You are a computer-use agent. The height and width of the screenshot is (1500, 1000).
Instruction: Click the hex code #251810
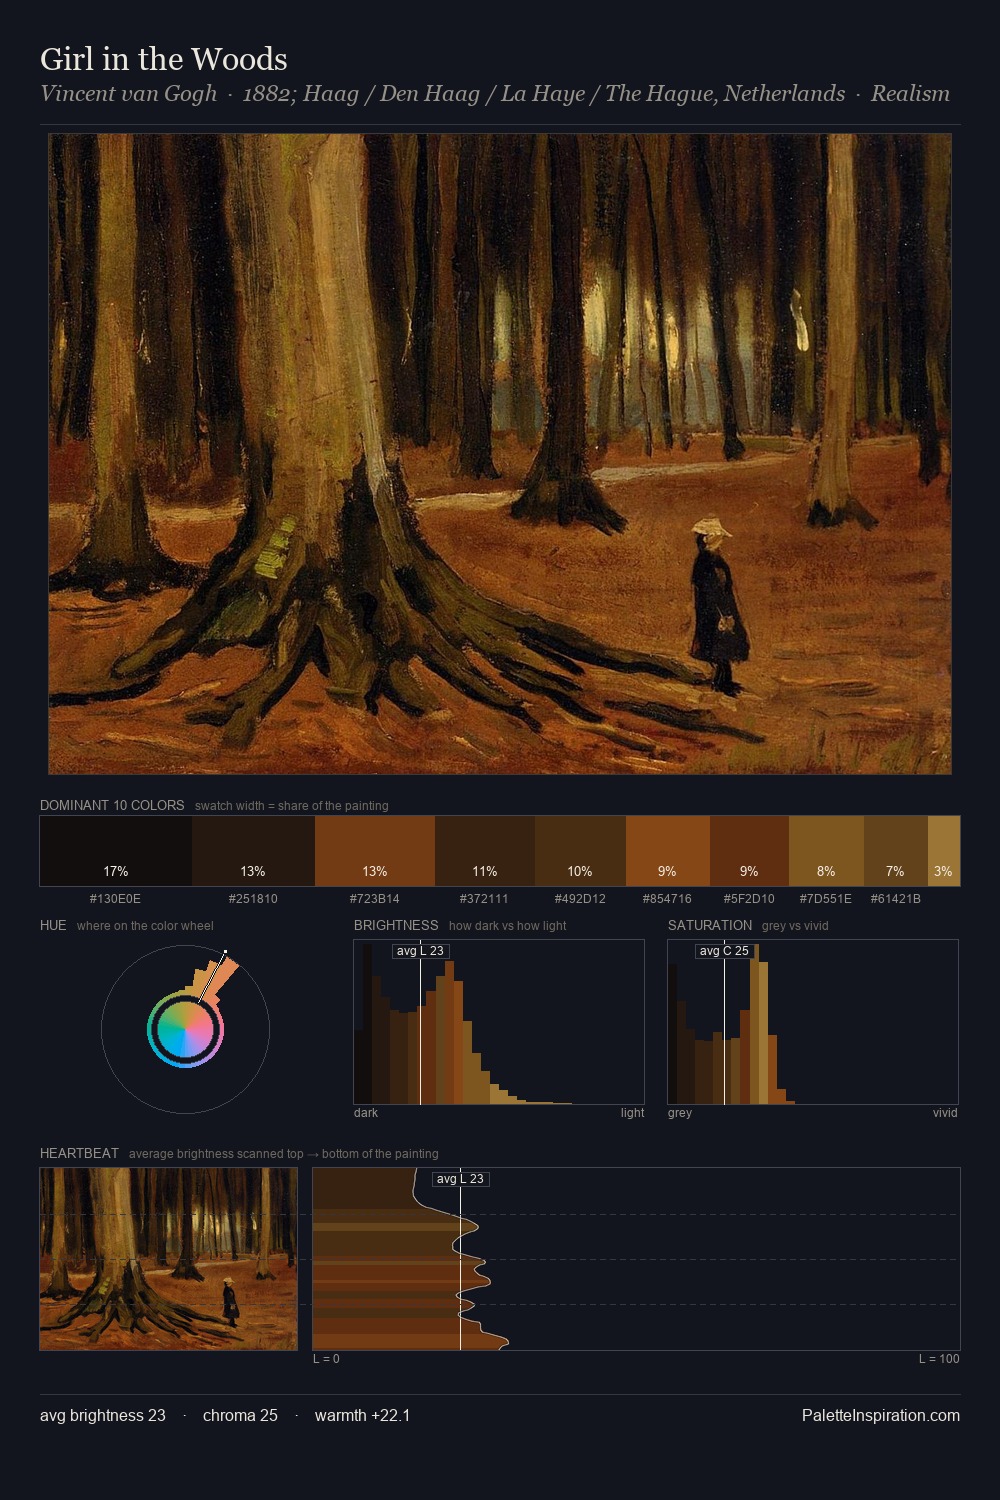pyautogui.click(x=253, y=899)
